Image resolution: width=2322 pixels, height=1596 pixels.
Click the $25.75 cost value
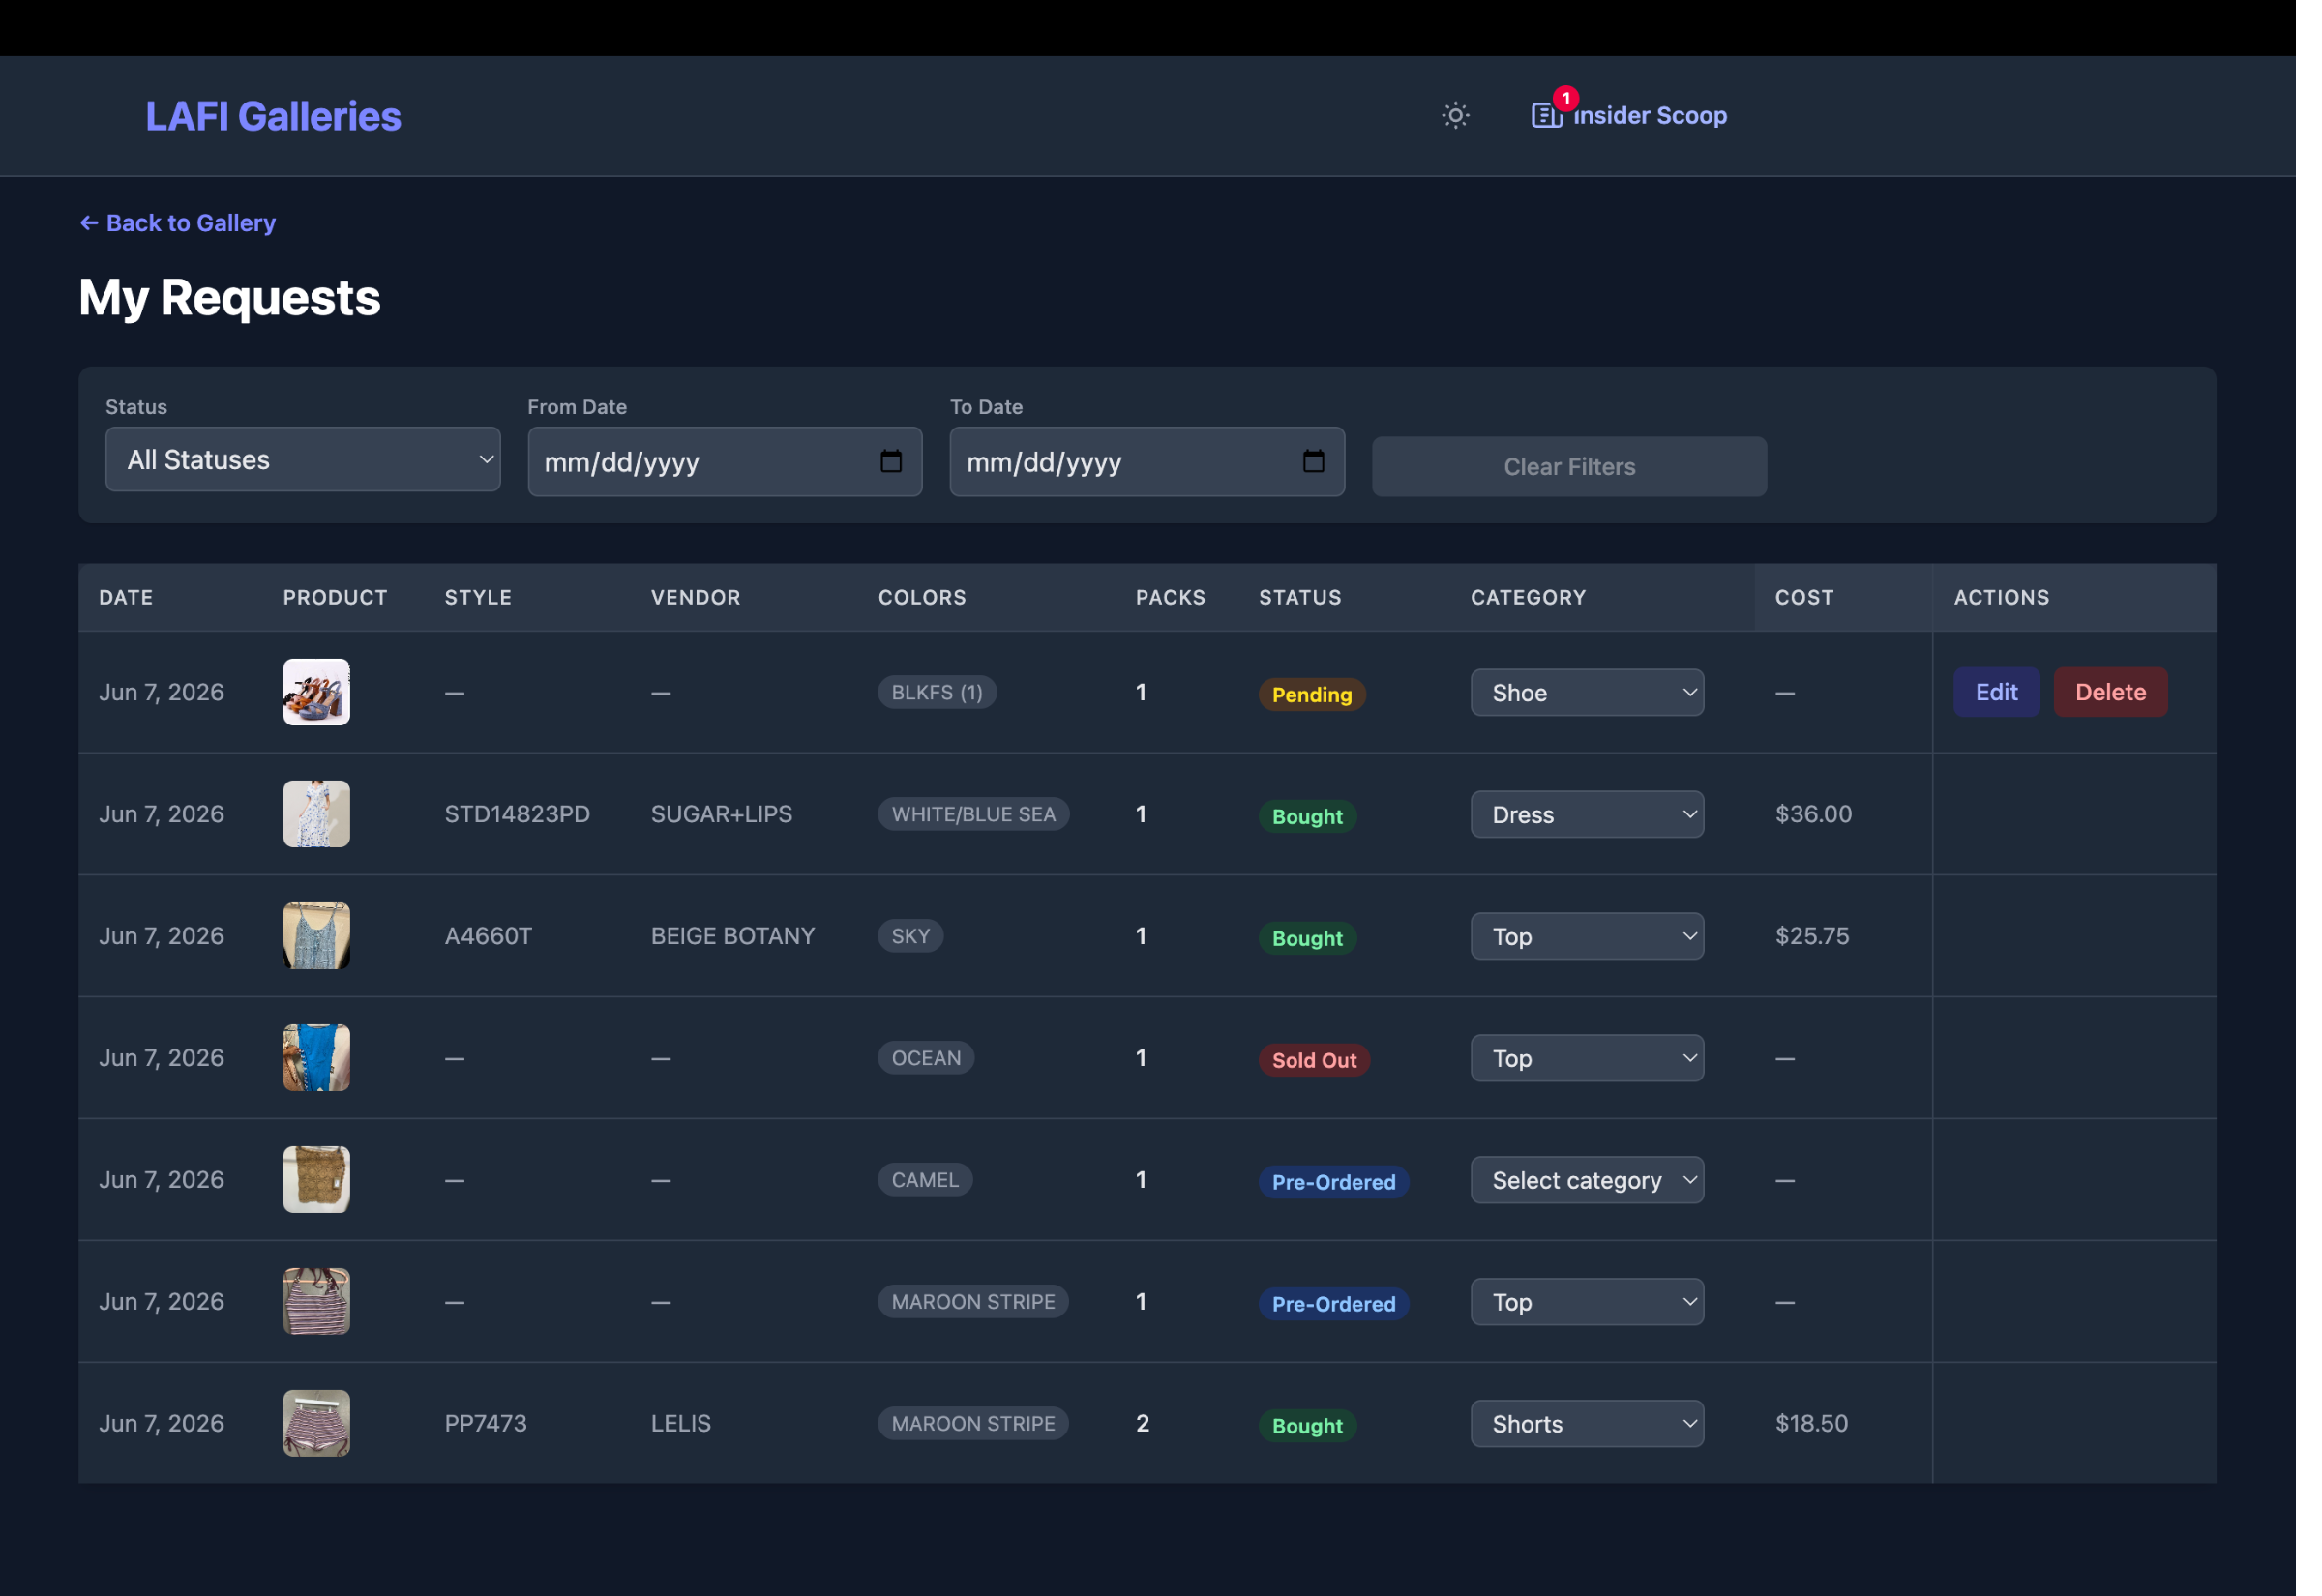1812,937
